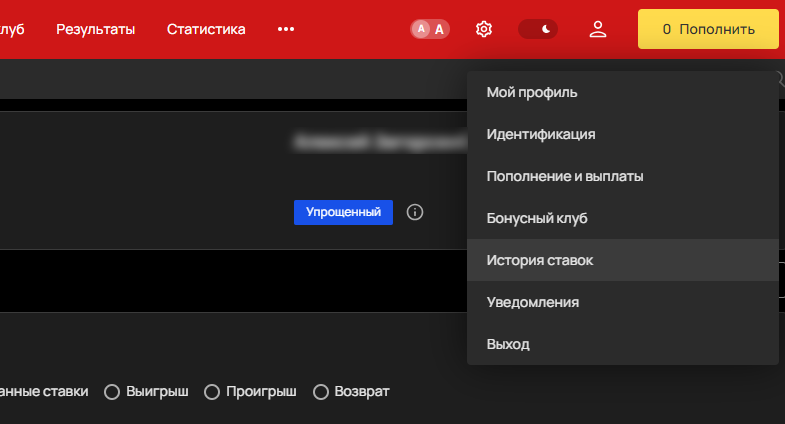Open the Статистика menu item
The width and height of the screenshot is (785, 424).
tap(206, 29)
